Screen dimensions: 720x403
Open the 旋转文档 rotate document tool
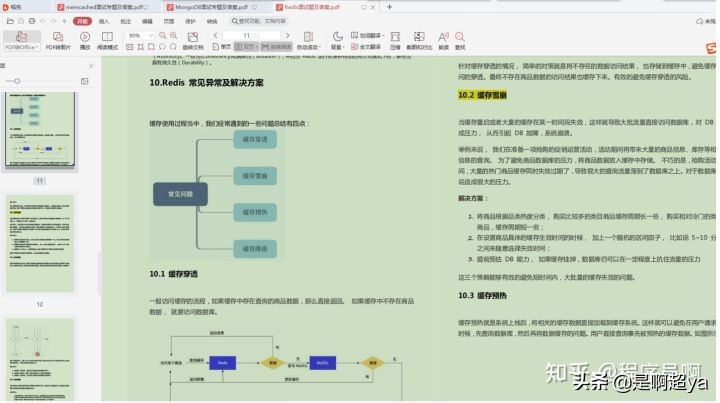click(193, 40)
